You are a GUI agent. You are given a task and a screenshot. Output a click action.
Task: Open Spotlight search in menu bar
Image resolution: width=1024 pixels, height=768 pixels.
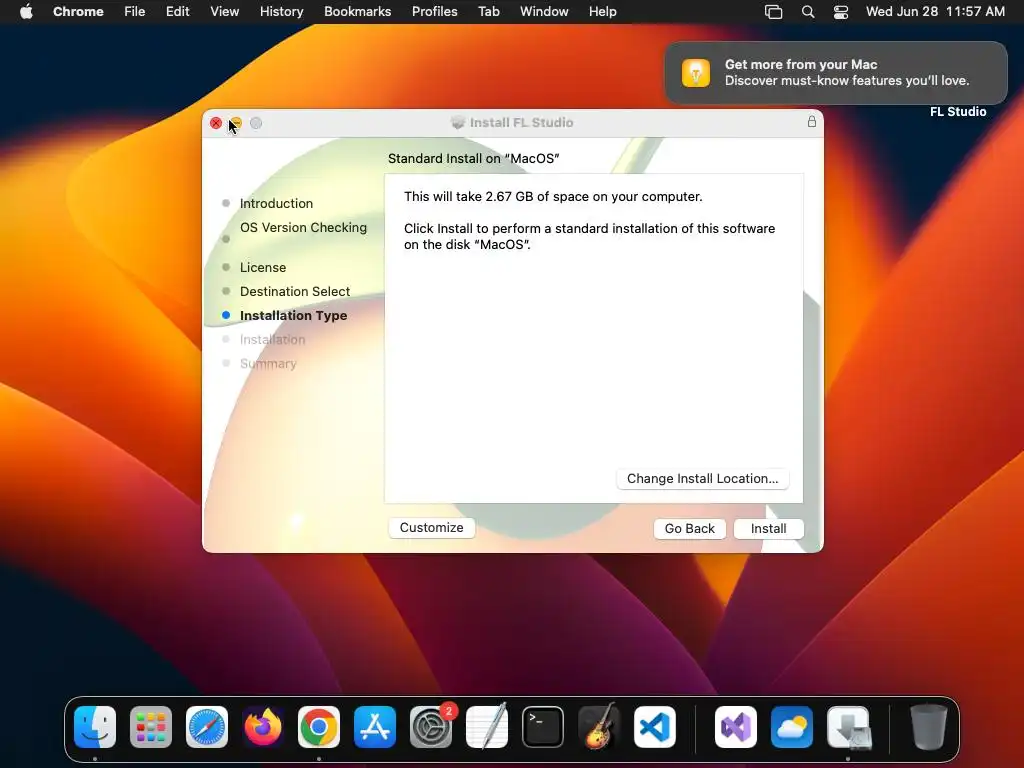808,12
